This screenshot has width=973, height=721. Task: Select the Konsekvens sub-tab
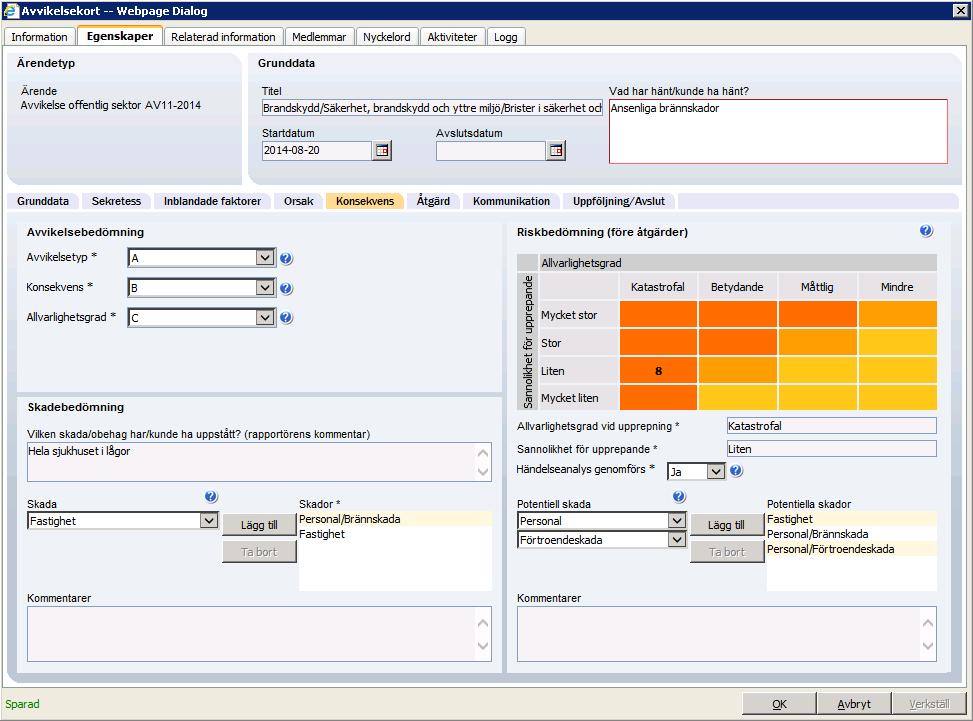point(365,201)
